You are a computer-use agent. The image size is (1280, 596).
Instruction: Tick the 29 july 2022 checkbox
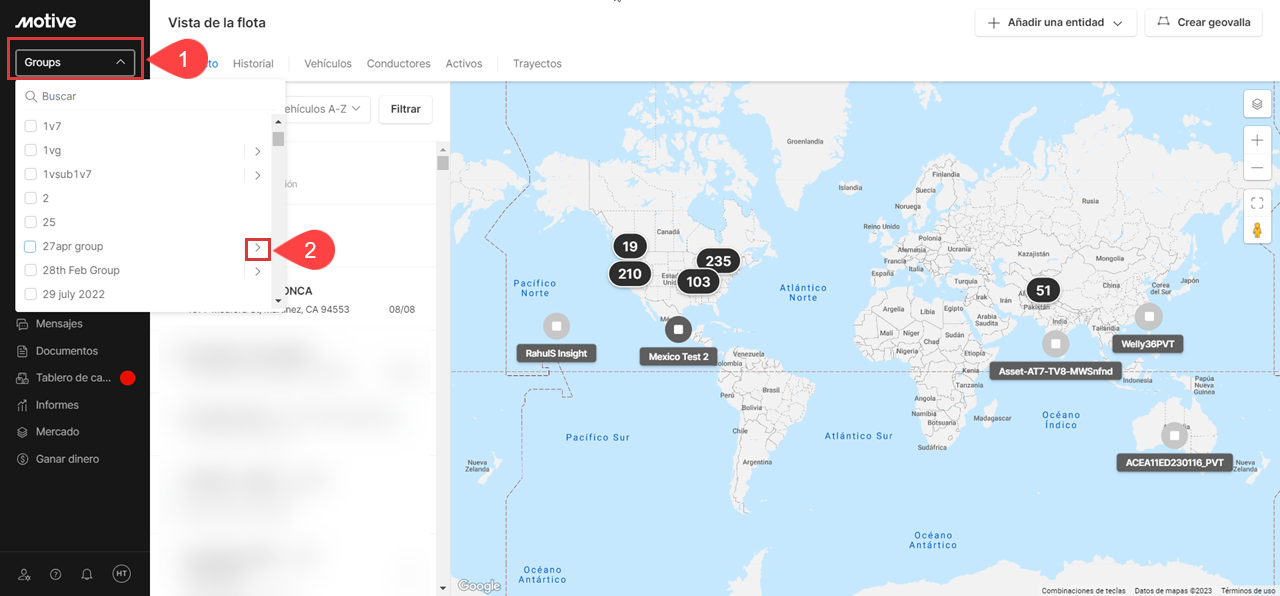point(31,294)
